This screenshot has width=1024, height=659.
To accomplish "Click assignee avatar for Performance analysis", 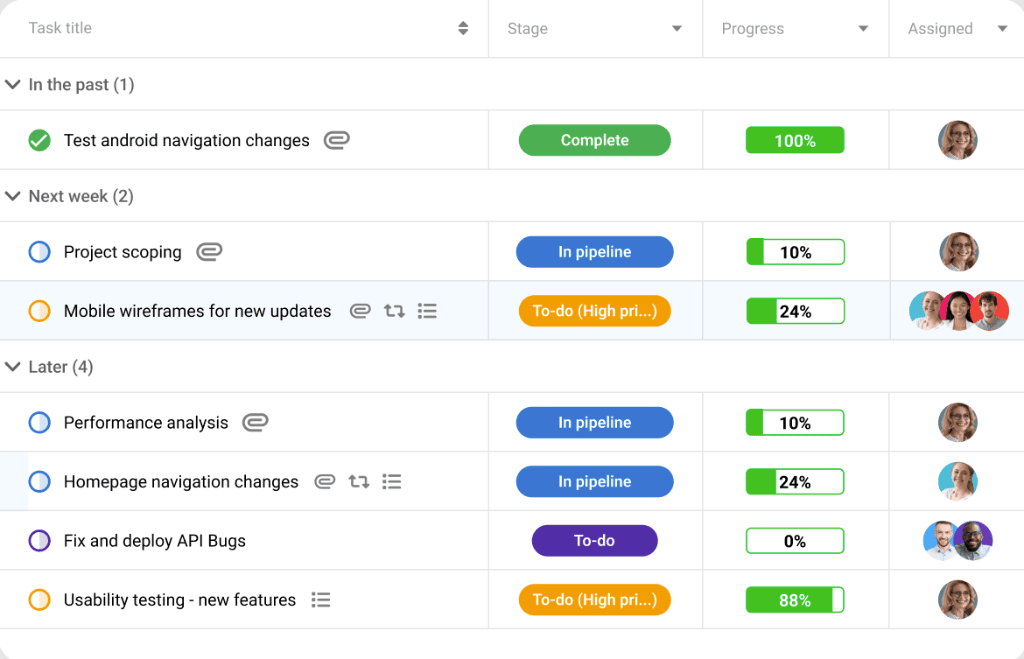I will tap(958, 423).
